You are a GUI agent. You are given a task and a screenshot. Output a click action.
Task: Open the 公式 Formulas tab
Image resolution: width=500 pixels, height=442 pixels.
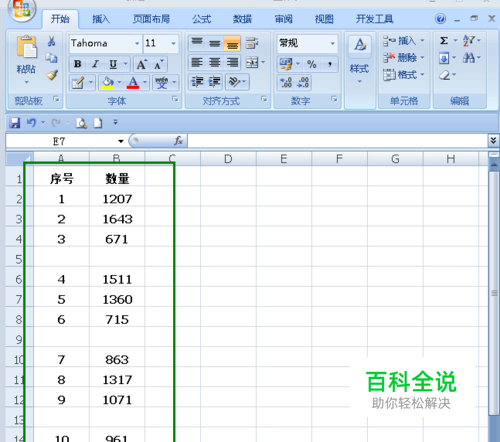(201, 19)
